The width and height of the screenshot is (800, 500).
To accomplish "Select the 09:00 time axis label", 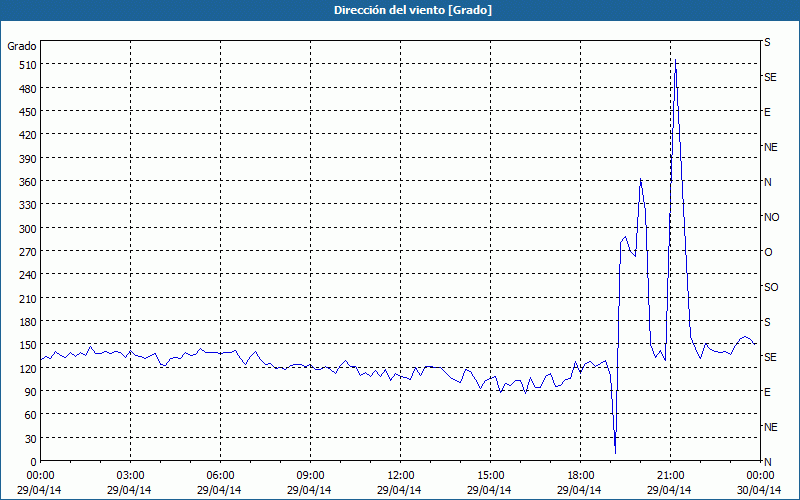I will pyautogui.click(x=310, y=476).
